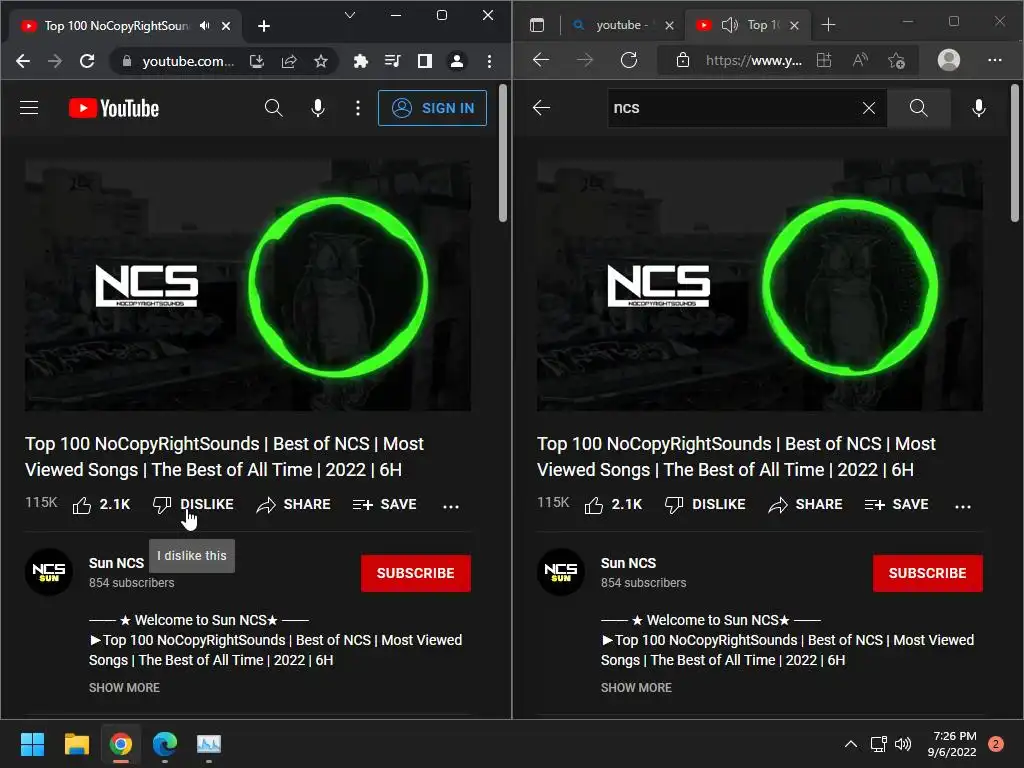Open Windows Start menu
This screenshot has height=768, width=1024.
coord(32,744)
